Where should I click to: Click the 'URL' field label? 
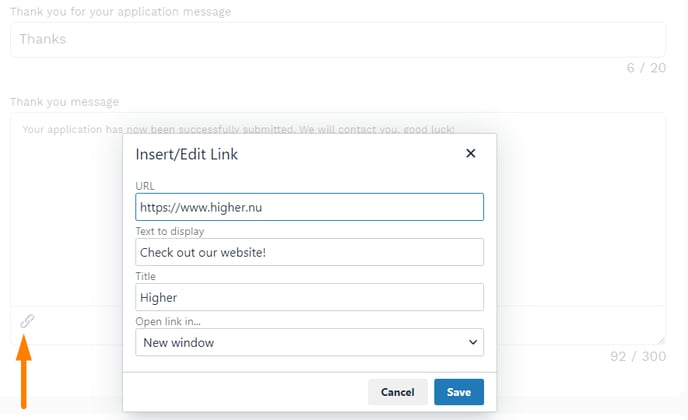pos(145,186)
